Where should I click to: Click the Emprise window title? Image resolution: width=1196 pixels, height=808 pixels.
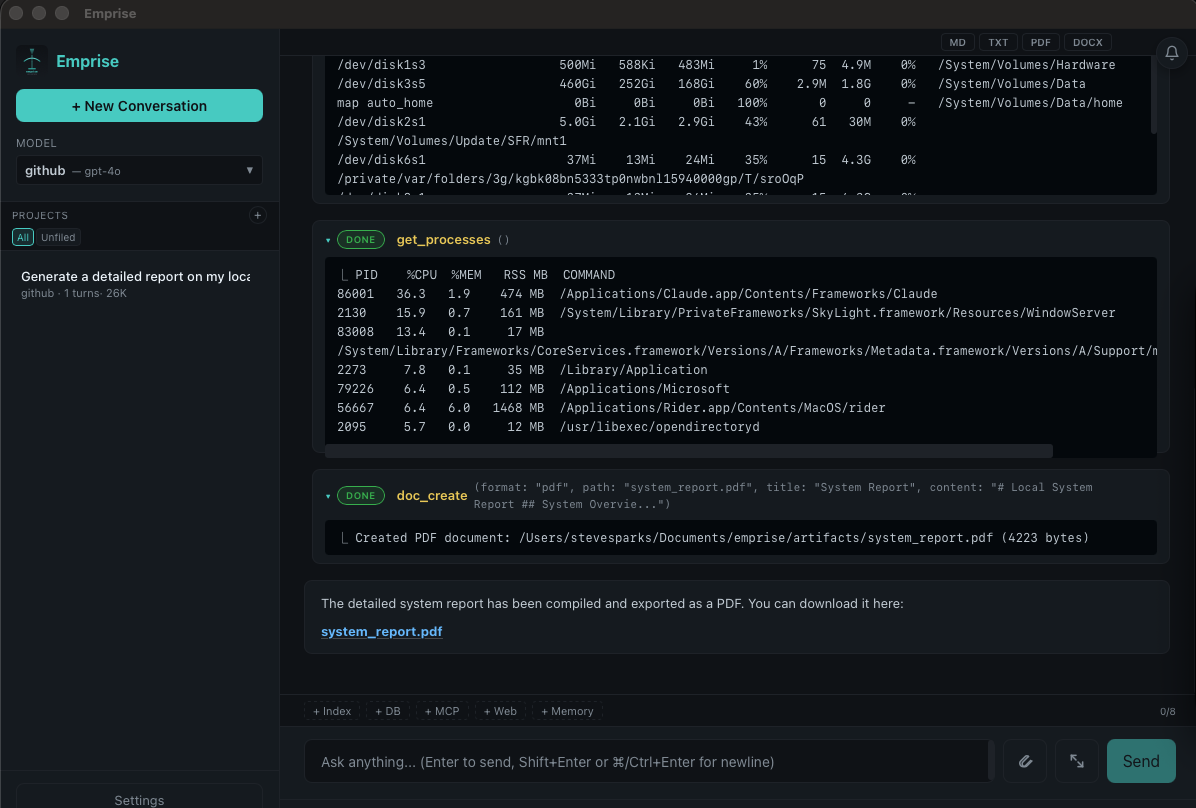pos(110,13)
